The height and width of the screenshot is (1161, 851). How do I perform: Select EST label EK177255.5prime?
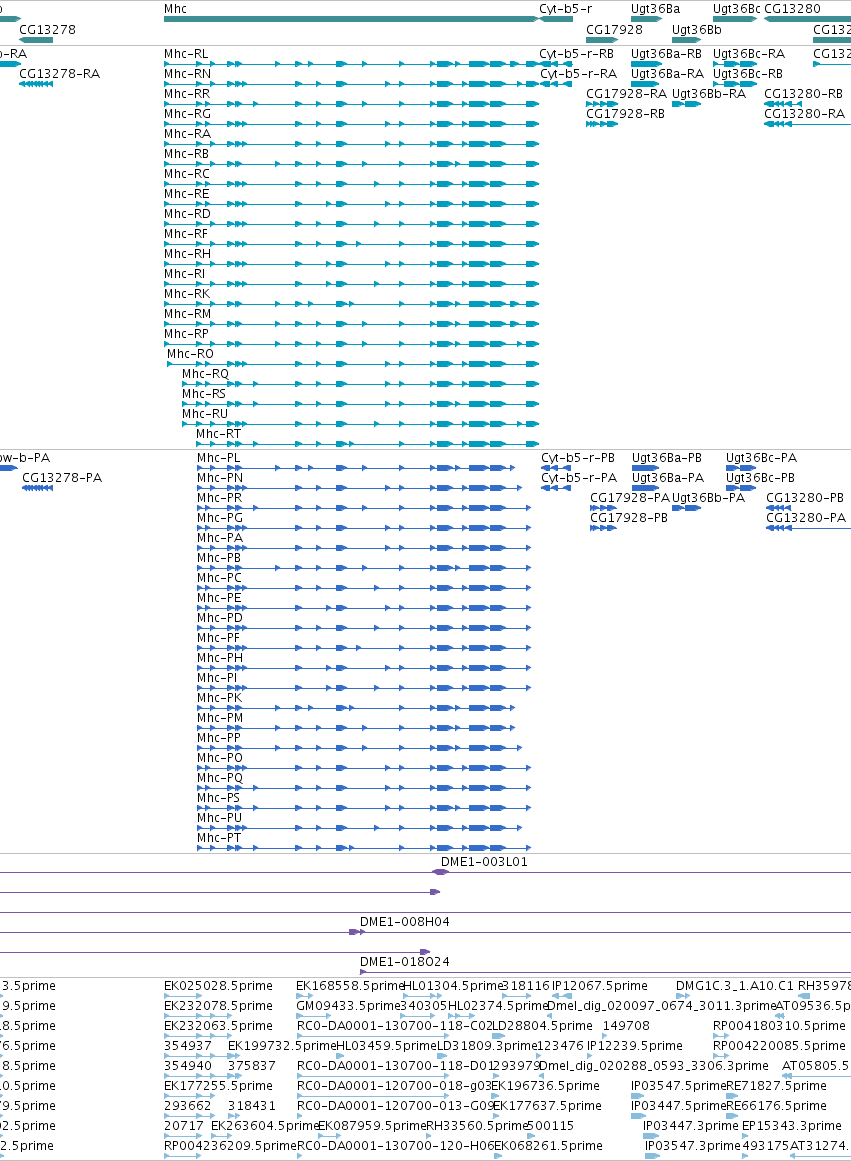(x=218, y=1086)
